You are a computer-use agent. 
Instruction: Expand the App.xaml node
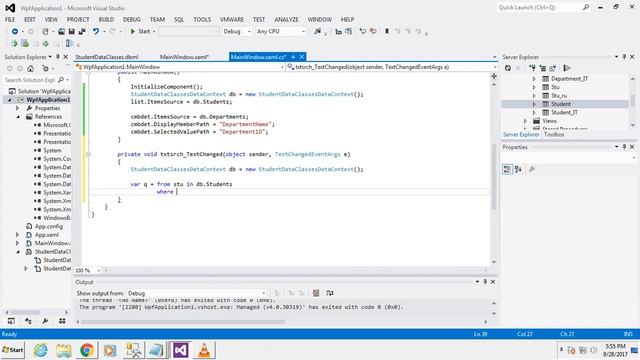tap(18, 235)
